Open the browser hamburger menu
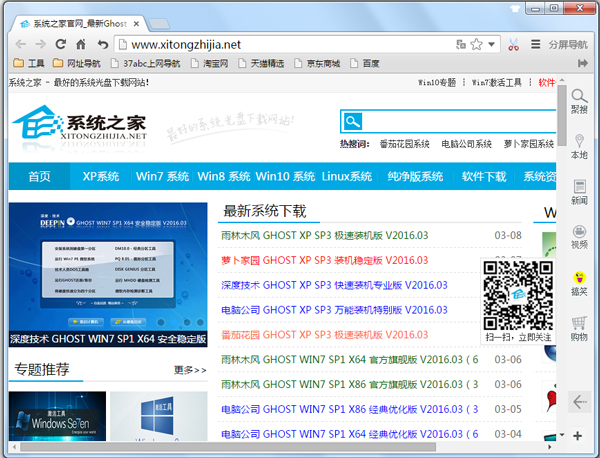The height and width of the screenshot is (458, 600). coord(535,44)
